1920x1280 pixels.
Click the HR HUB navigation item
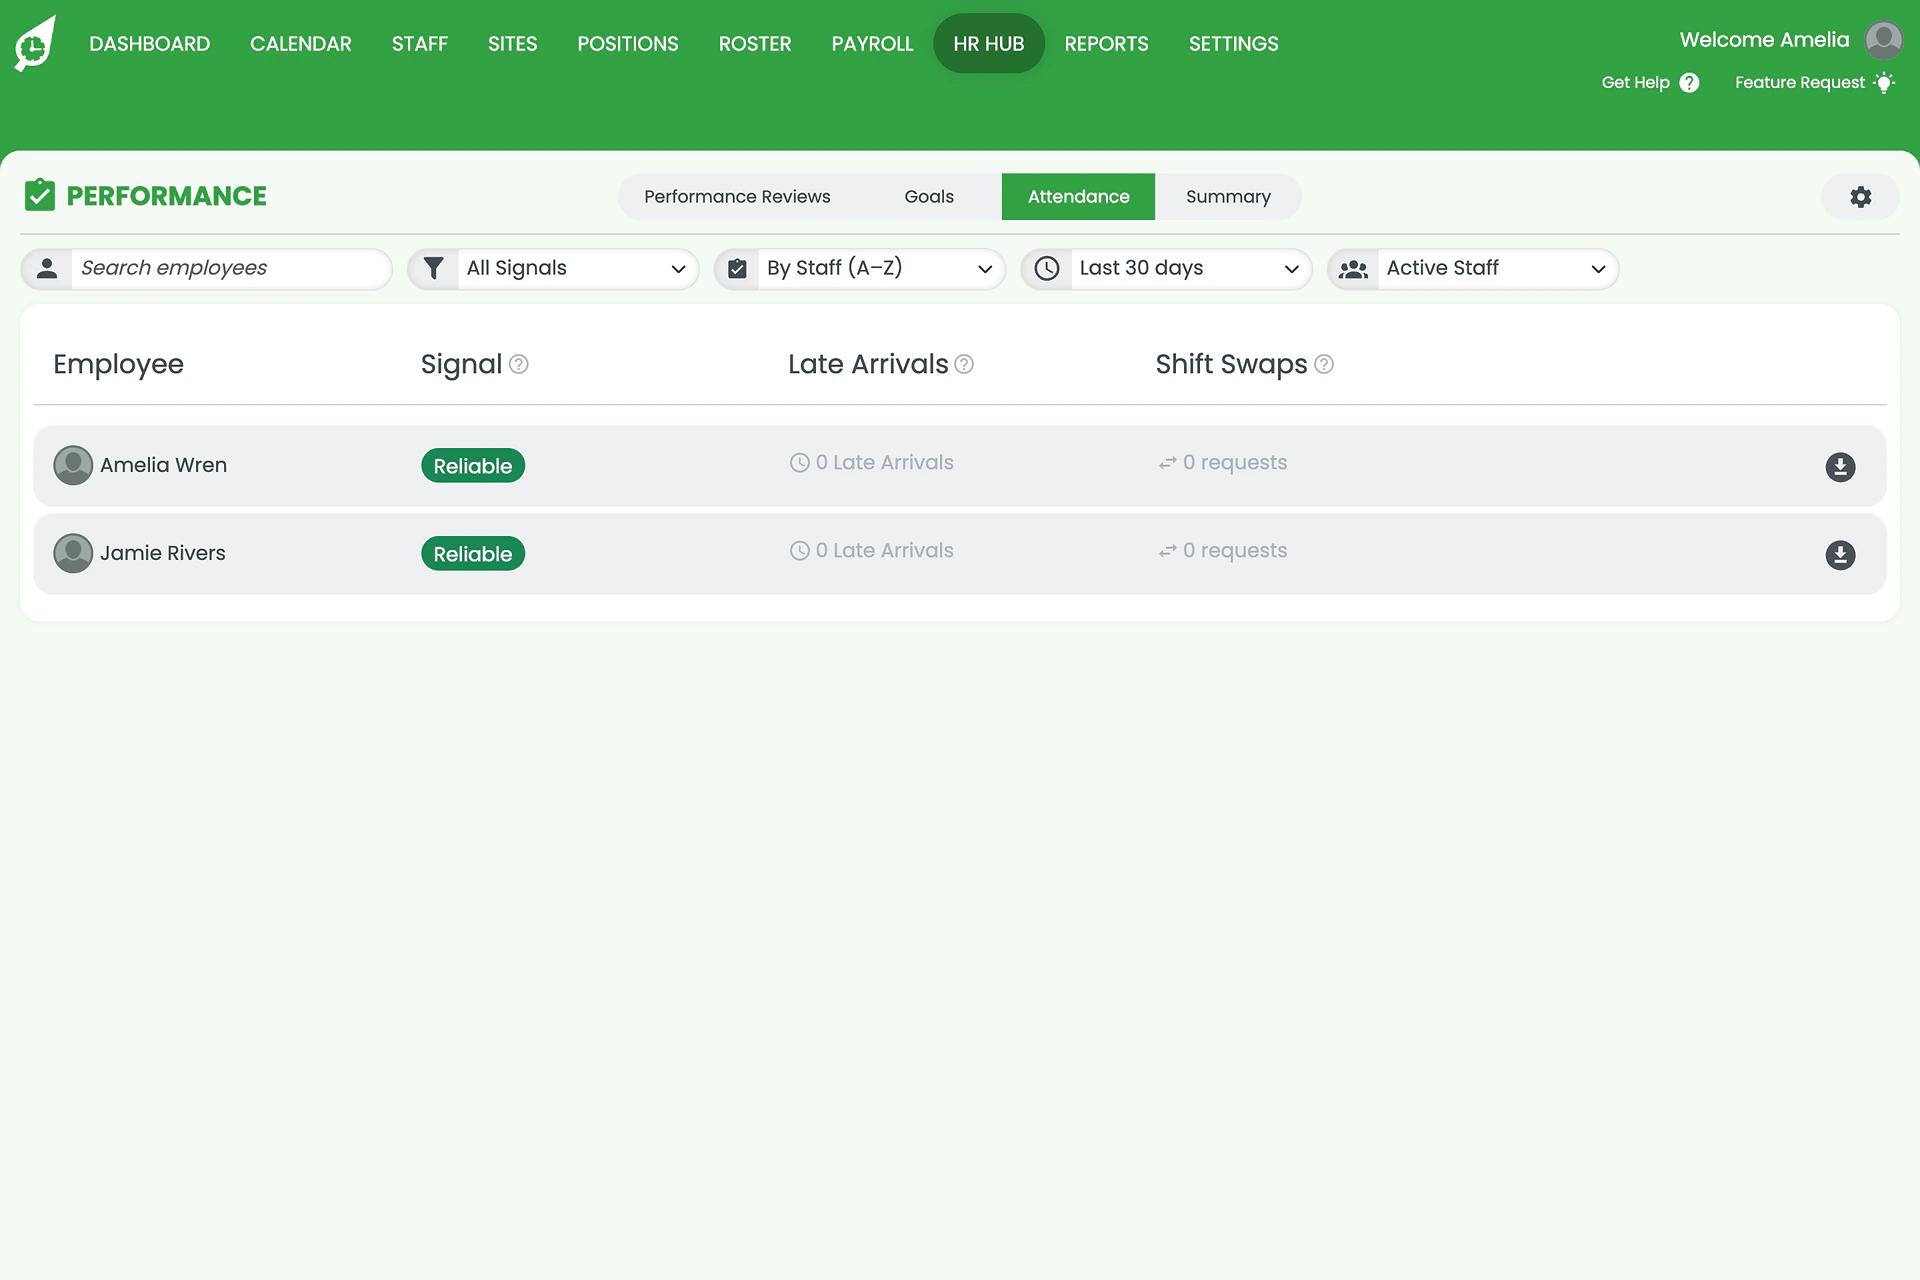989,44
